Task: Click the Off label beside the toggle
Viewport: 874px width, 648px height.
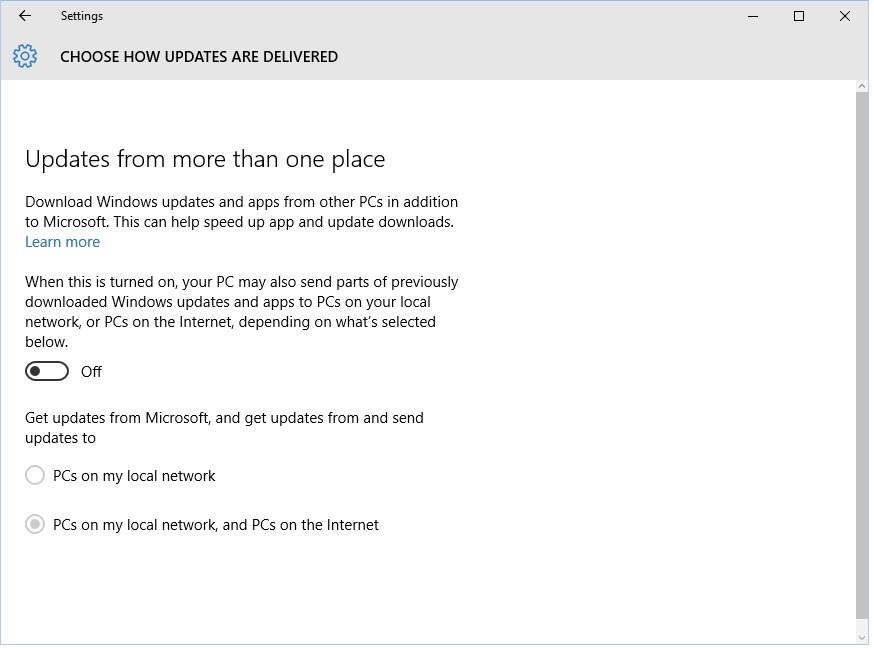Action: pos(91,371)
